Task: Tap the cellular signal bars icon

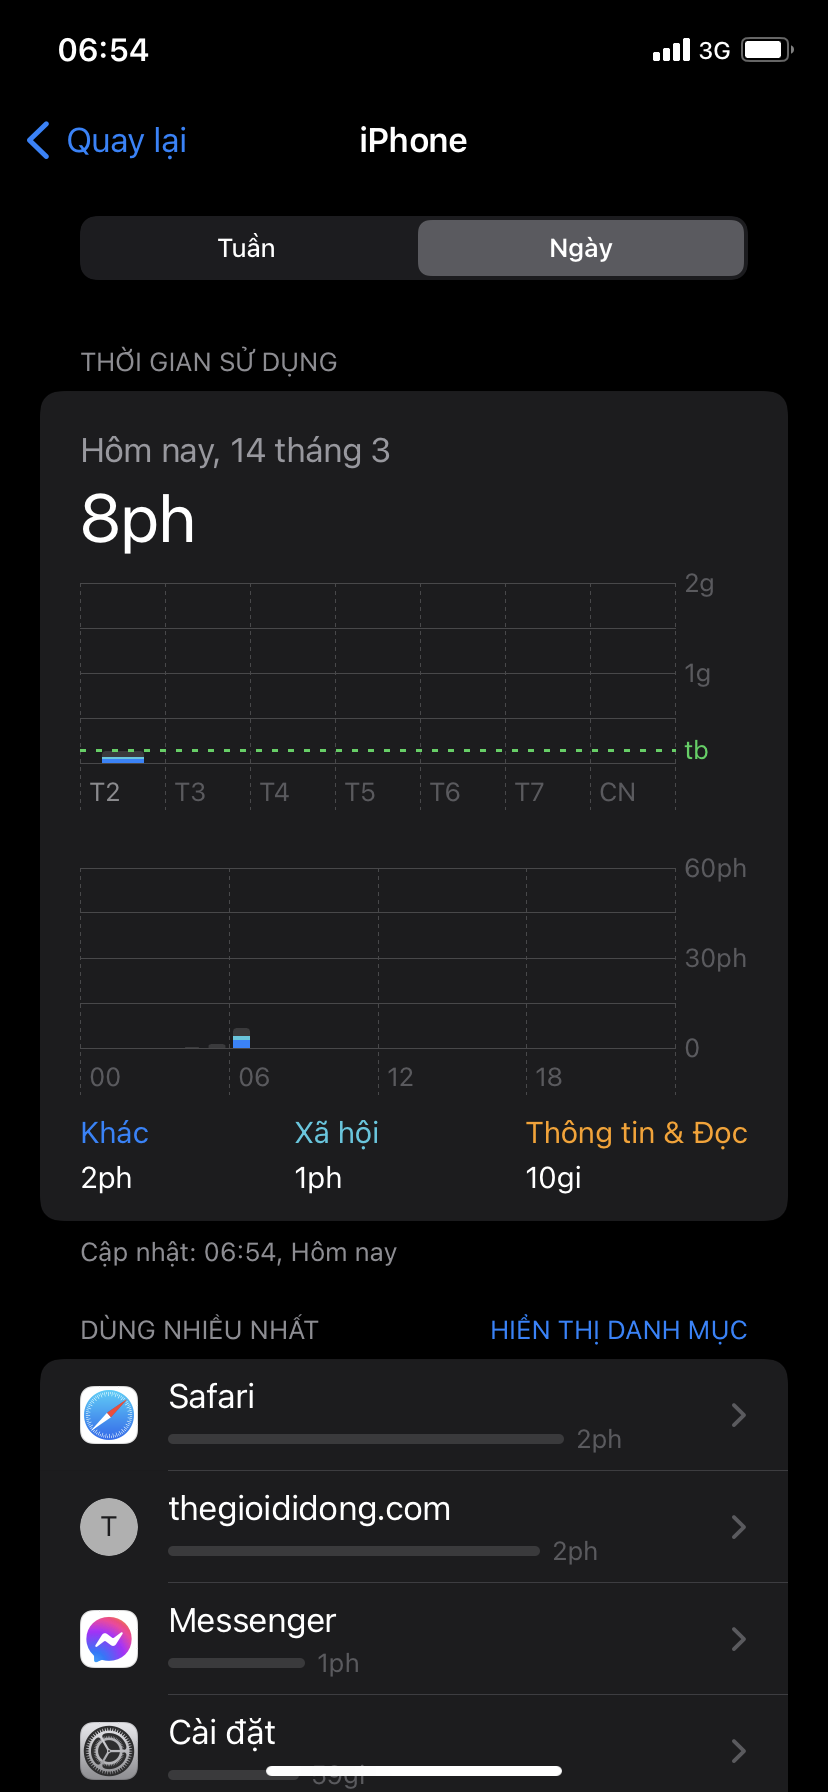Action: point(671,50)
